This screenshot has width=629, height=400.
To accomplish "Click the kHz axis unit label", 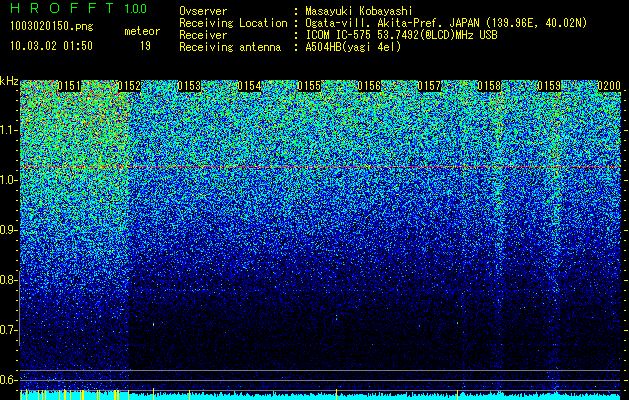I will [9, 81].
